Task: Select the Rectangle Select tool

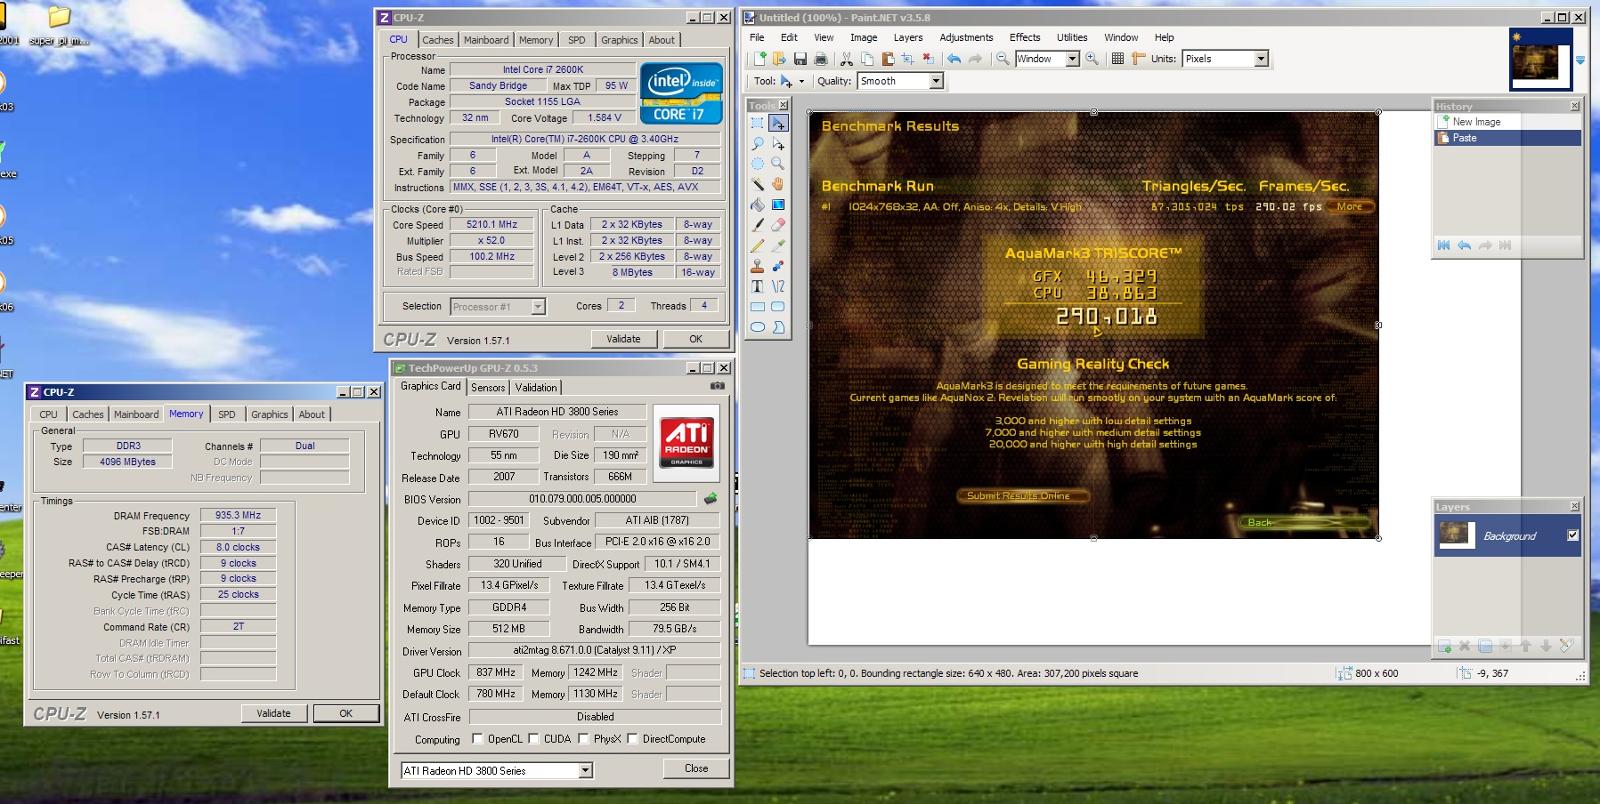Action: (758, 123)
